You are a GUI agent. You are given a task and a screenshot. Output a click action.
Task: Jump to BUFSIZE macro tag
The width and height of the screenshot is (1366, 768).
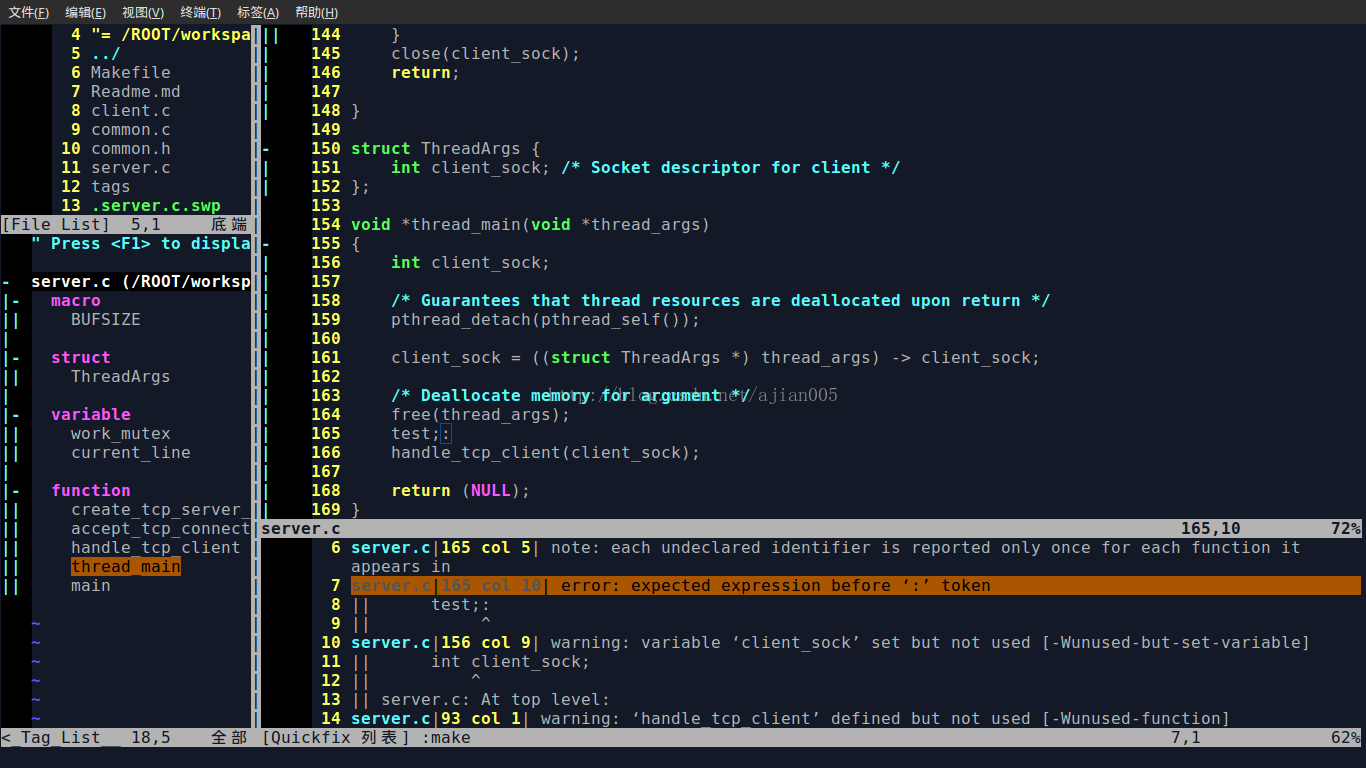coord(106,320)
